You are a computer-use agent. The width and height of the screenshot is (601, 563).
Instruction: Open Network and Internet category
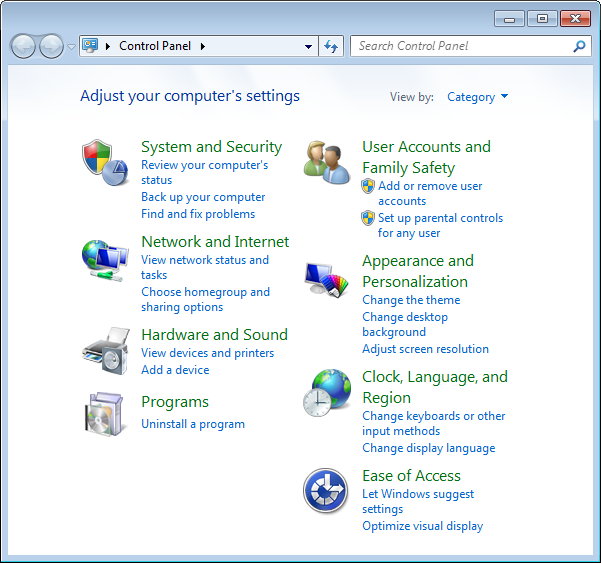(x=215, y=242)
